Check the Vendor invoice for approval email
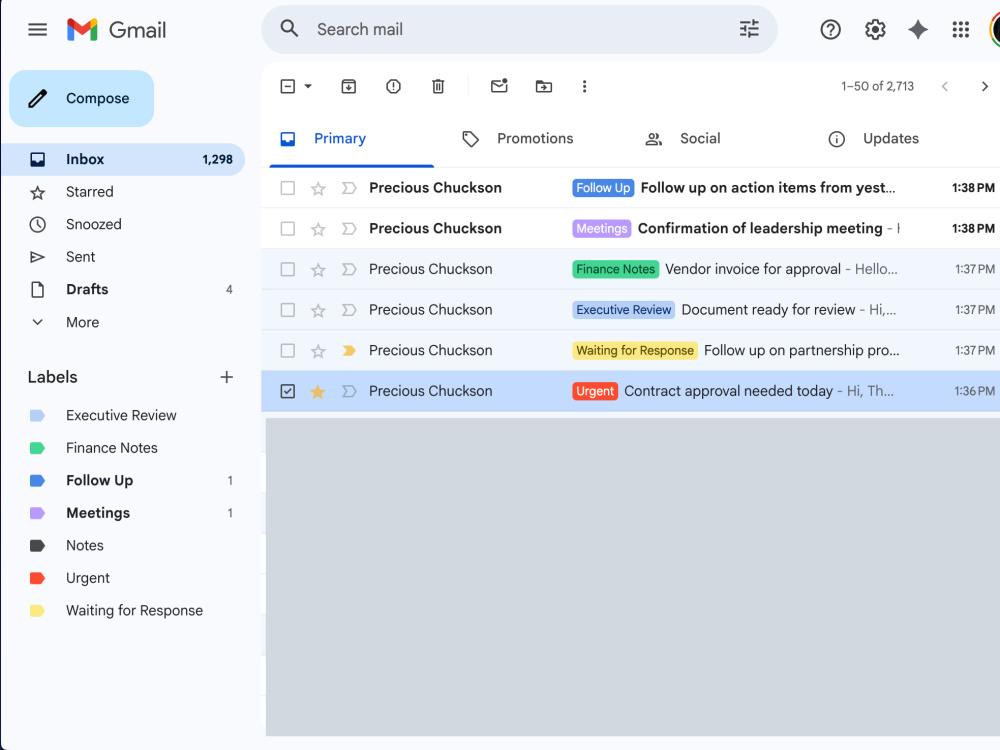This screenshot has width=1000, height=750. click(288, 269)
